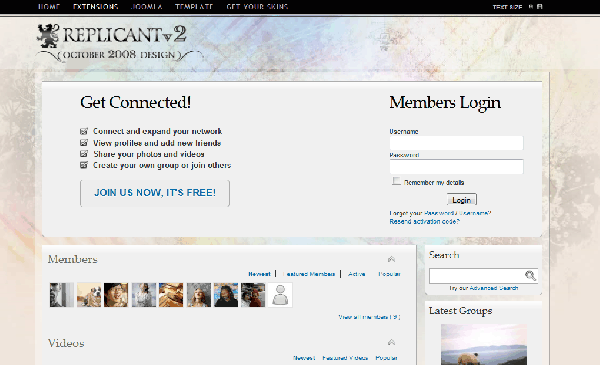Open the default blank avatar member

tap(280, 295)
